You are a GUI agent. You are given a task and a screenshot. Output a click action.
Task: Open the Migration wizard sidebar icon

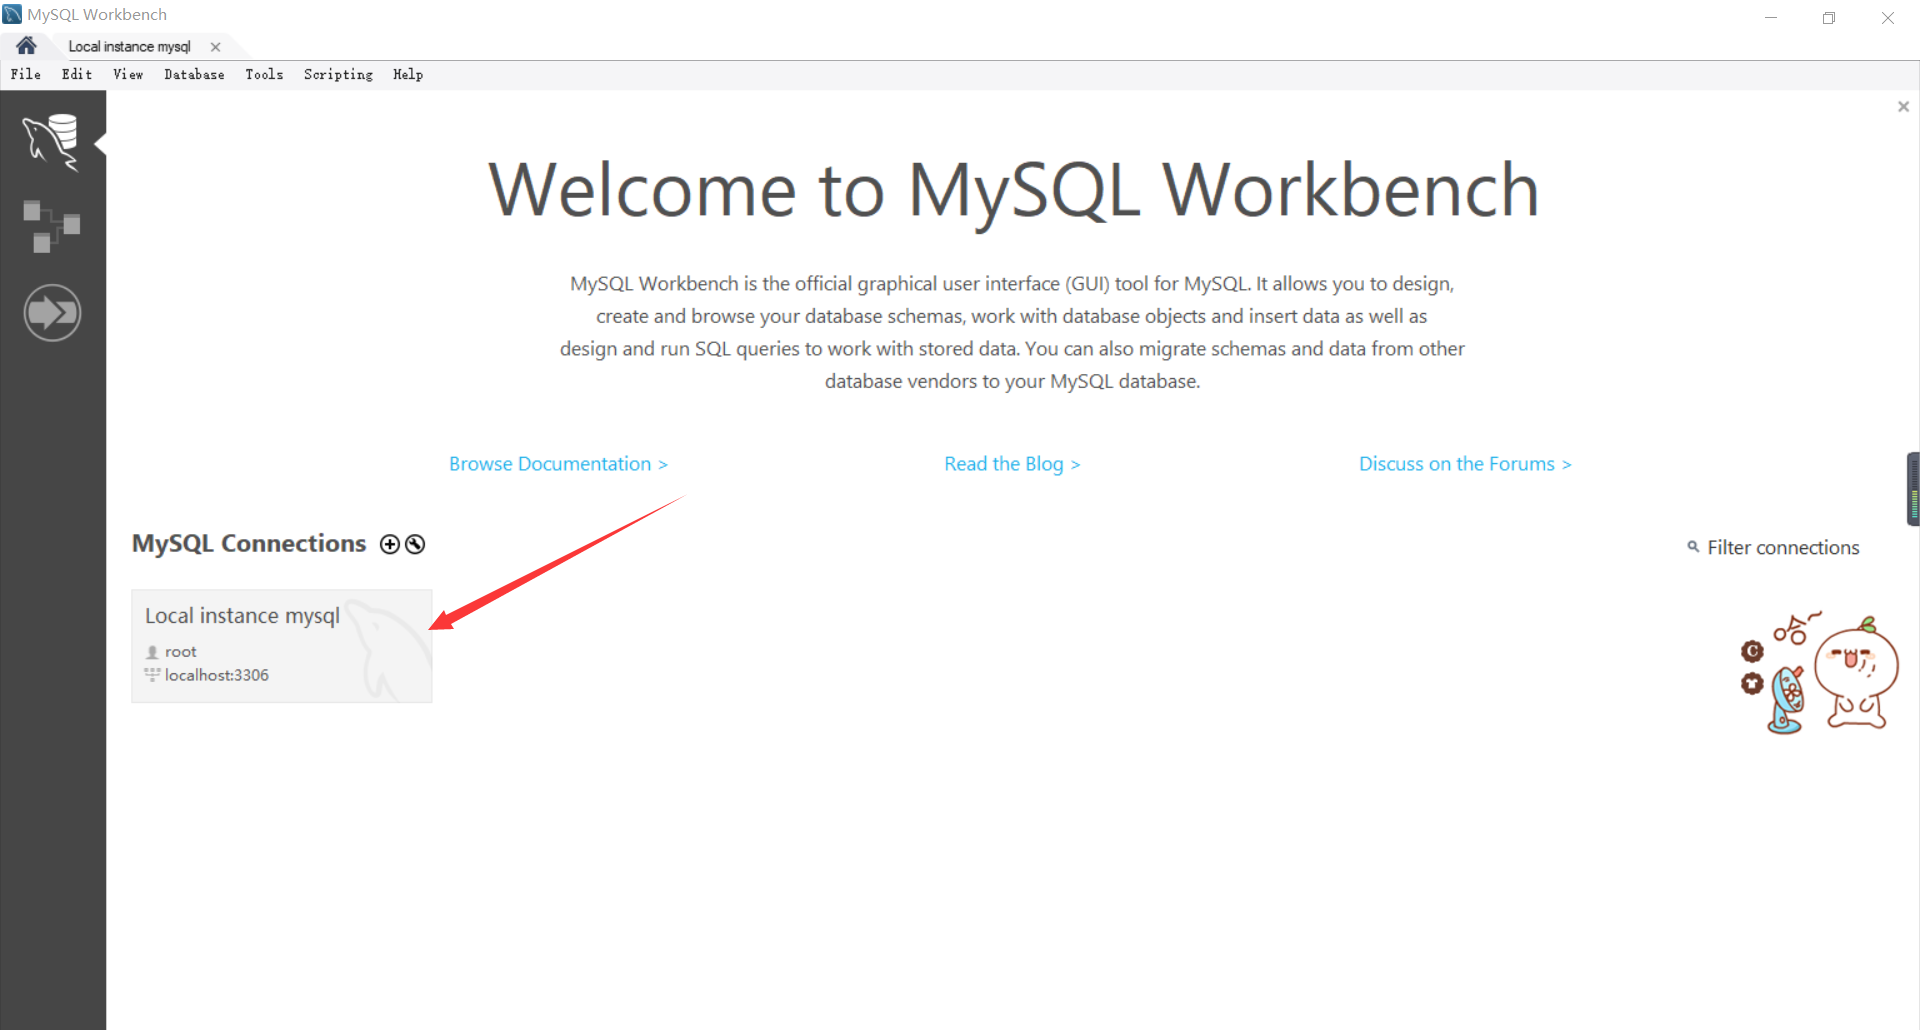tap(52, 313)
